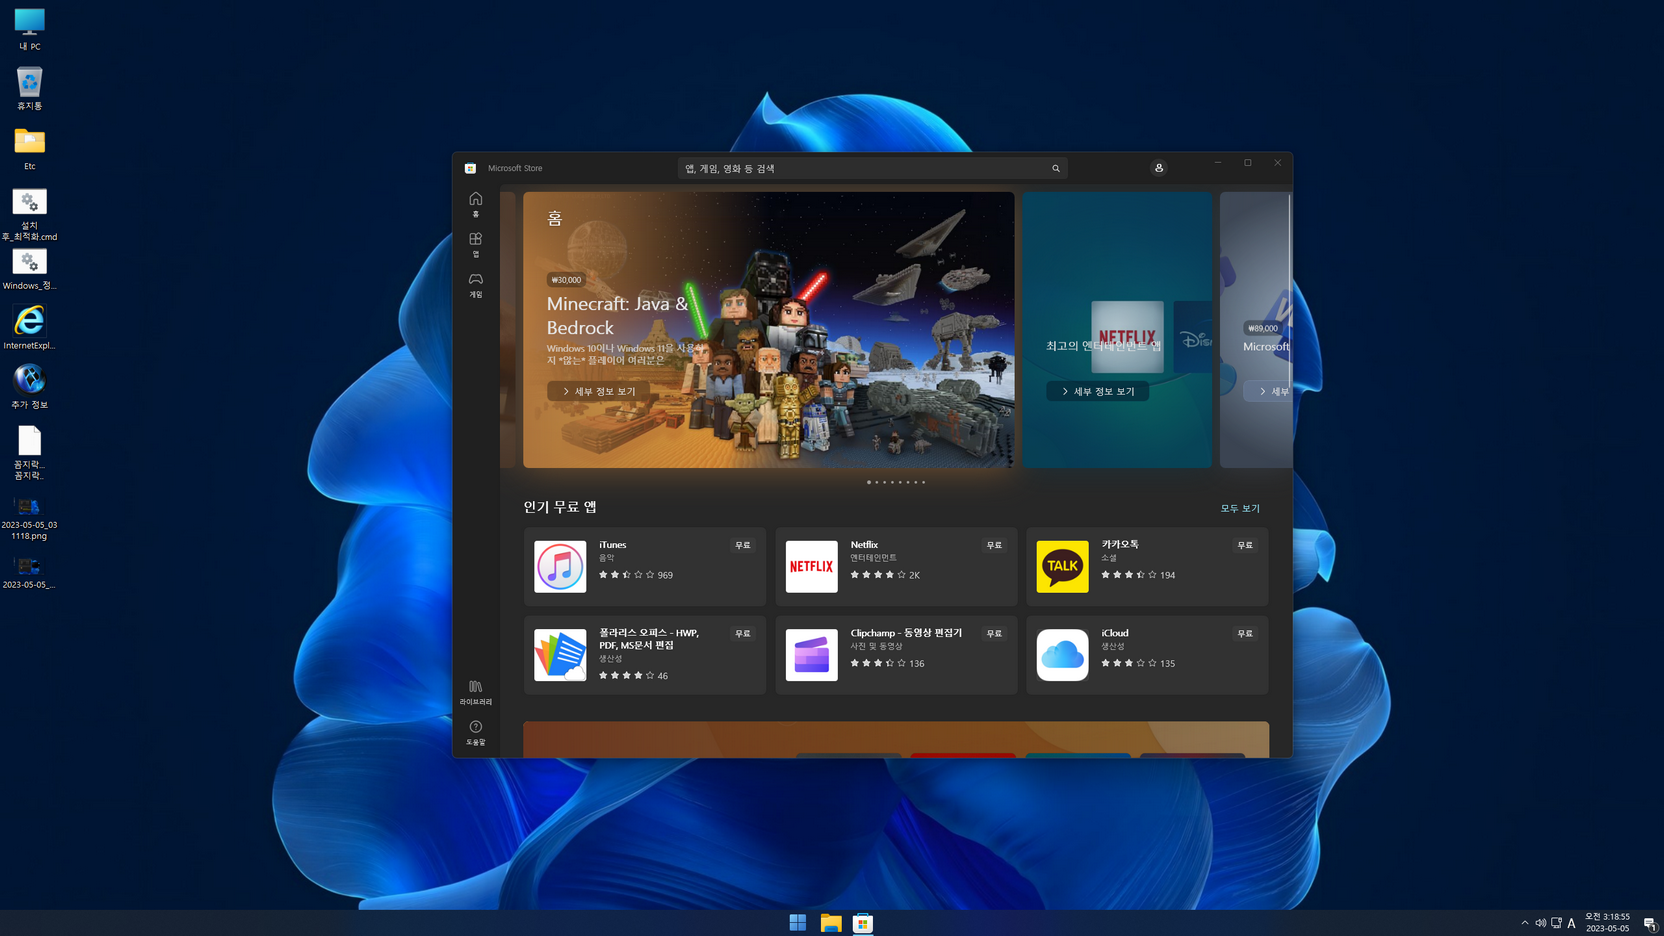View details for Minecraft Java & Bedrock
This screenshot has height=936, width=1664.
click(598, 391)
